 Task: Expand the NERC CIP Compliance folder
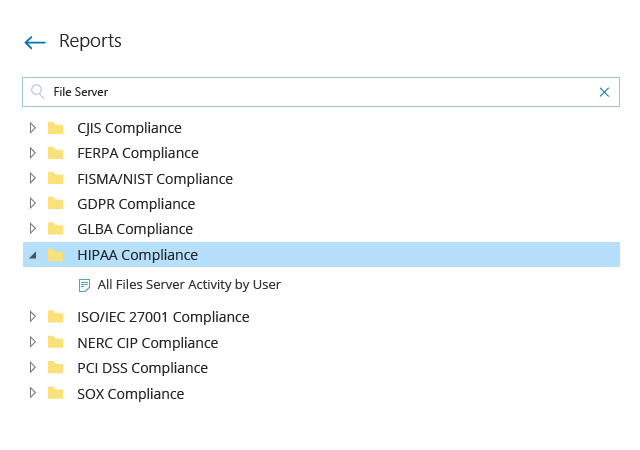pos(33,342)
